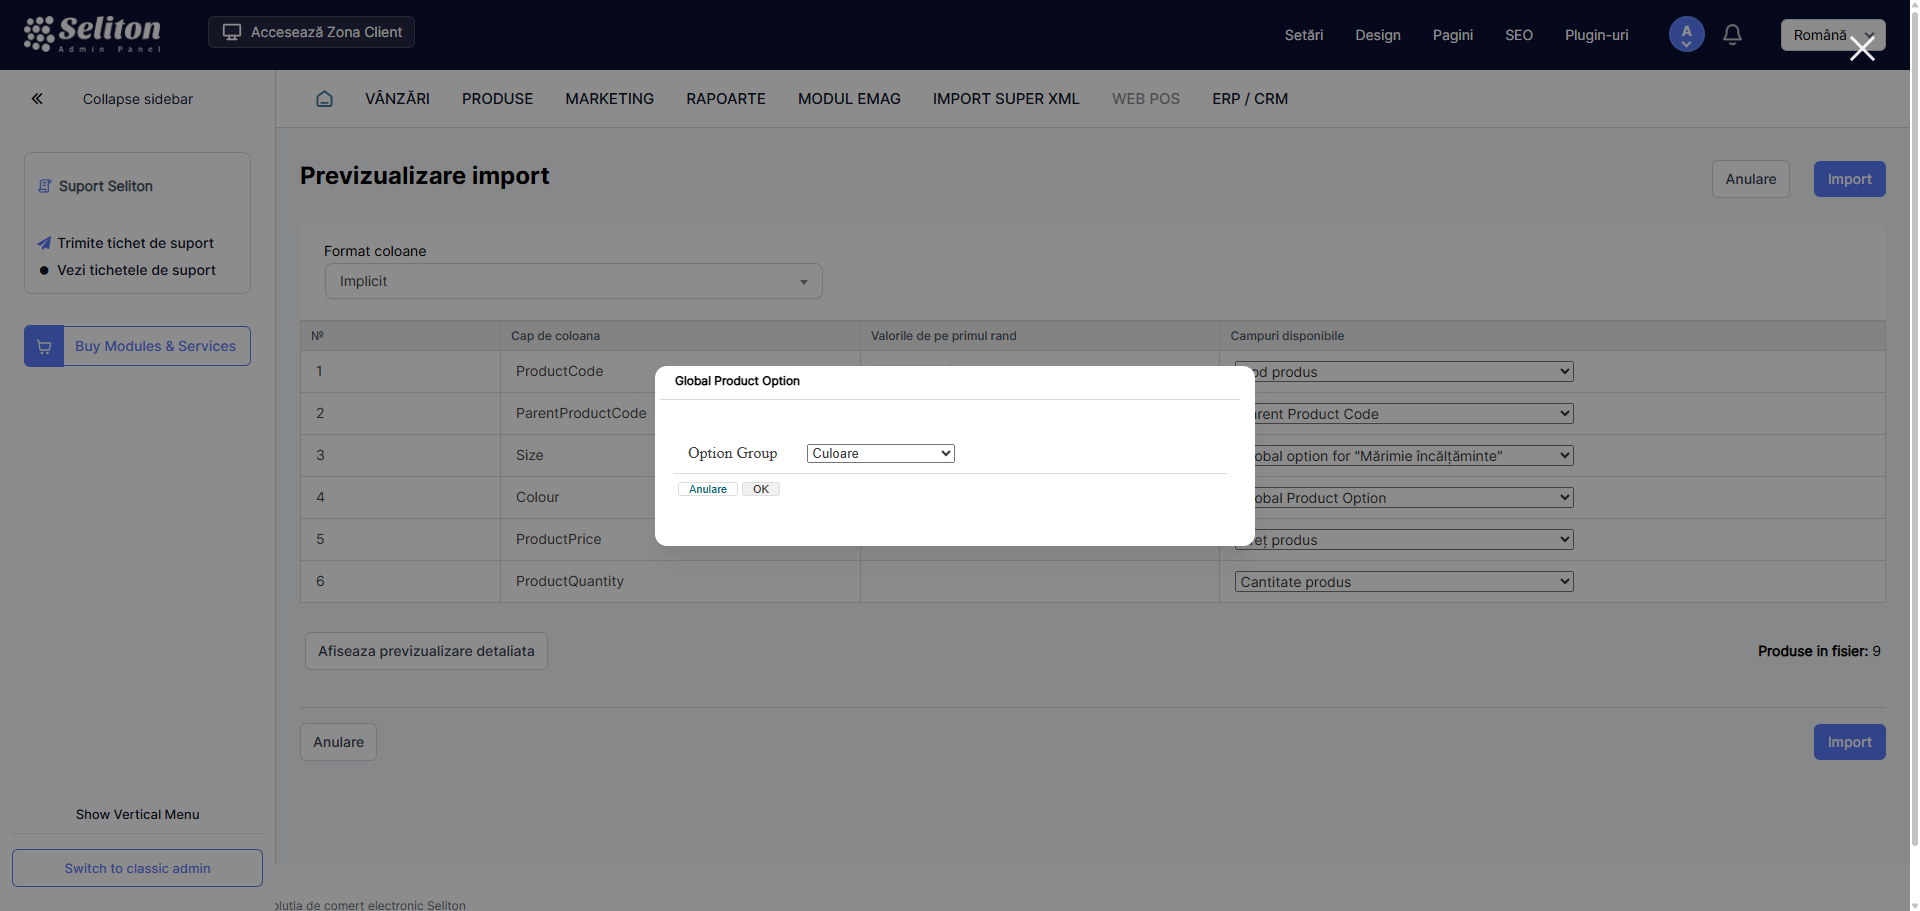
Task: Open the notifications bell
Action: click(1732, 35)
